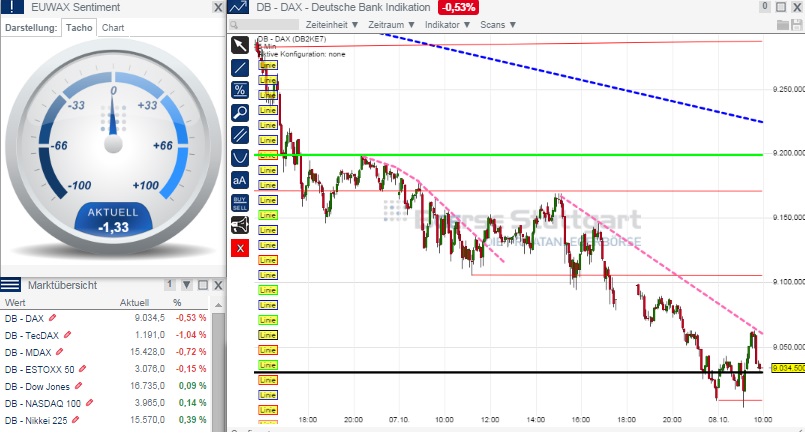The image size is (805, 443).
Task: Select the DB - DAX row name
Action: click(24, 318)
